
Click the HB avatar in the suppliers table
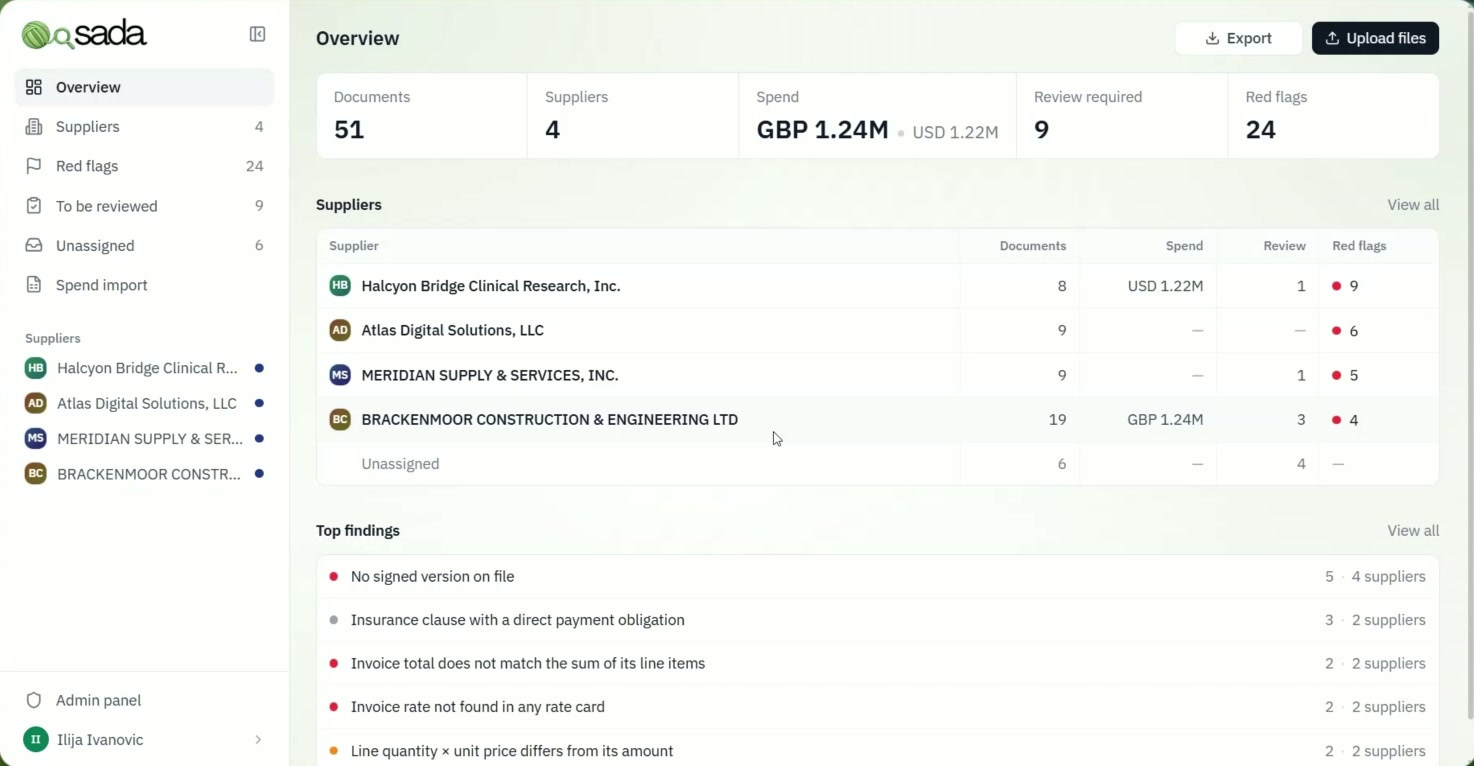340,286
